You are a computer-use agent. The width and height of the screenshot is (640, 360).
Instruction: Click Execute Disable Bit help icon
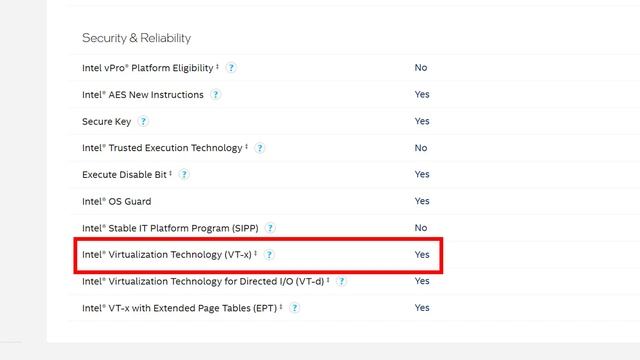click(x=184, y=175)
